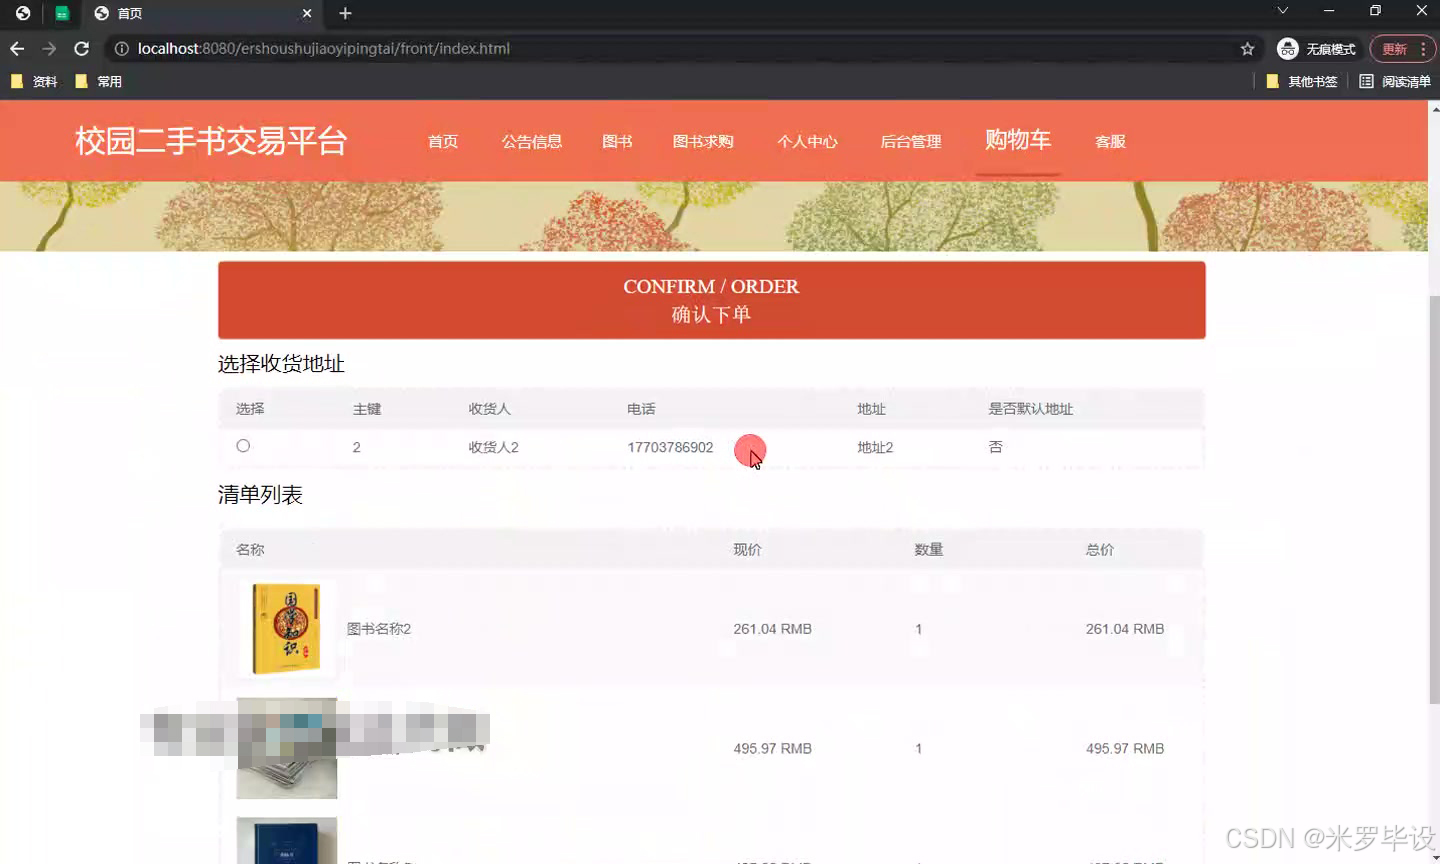
Task: Open the 其他书签 bookmarks folder
Action: point(1302,81)
